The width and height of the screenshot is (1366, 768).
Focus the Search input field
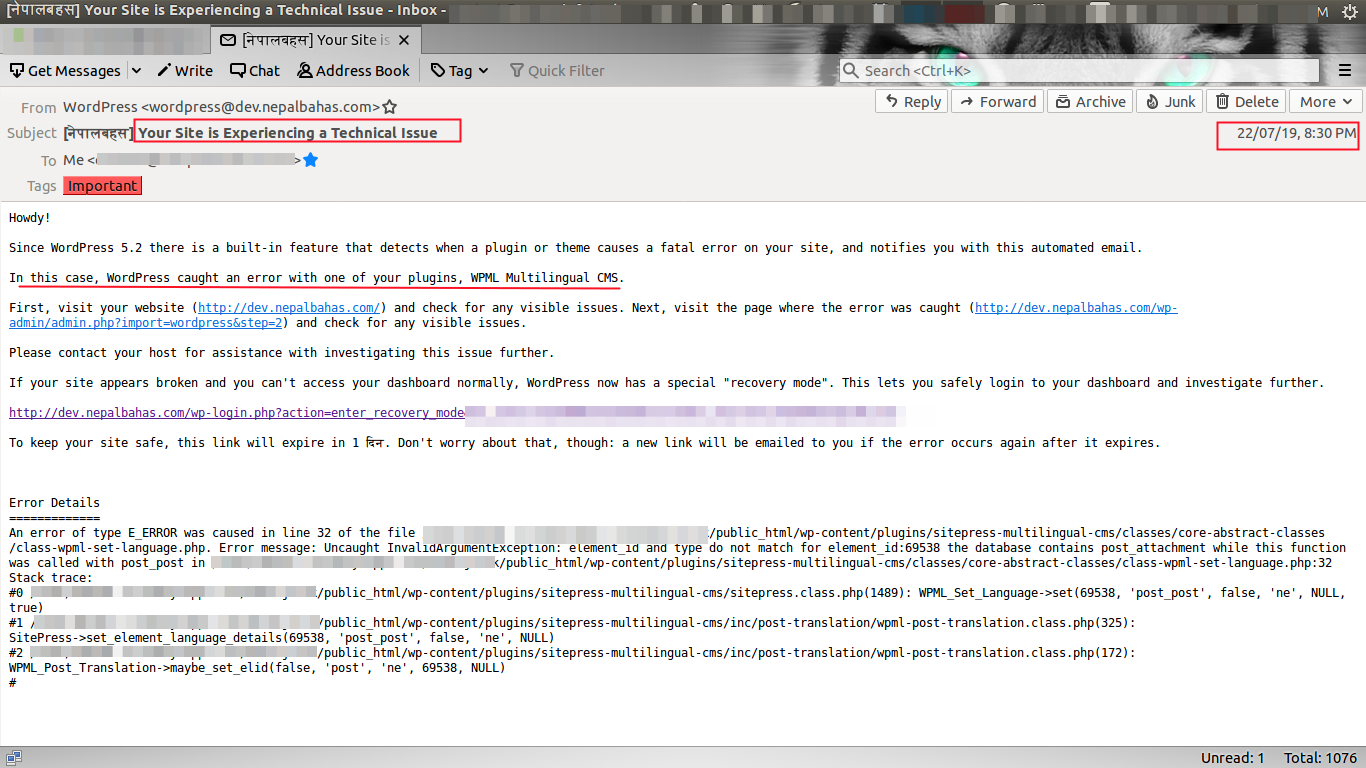tap(1081, 71)
